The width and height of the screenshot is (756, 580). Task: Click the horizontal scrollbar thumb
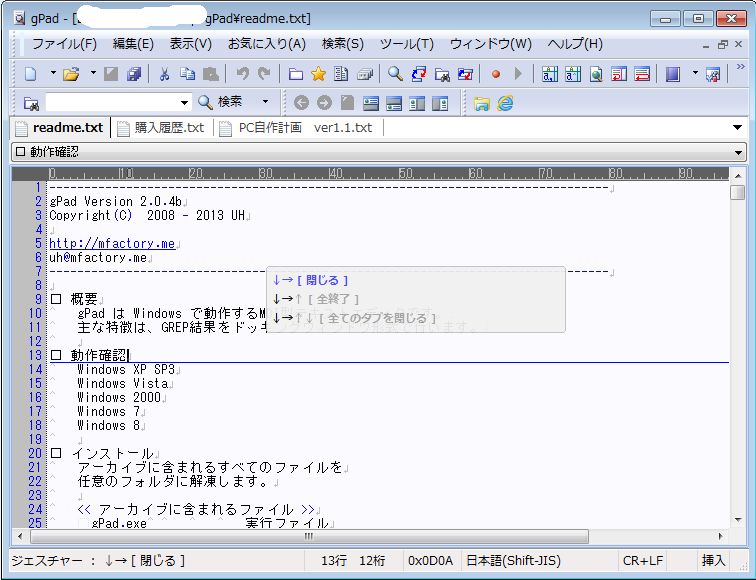309,536
